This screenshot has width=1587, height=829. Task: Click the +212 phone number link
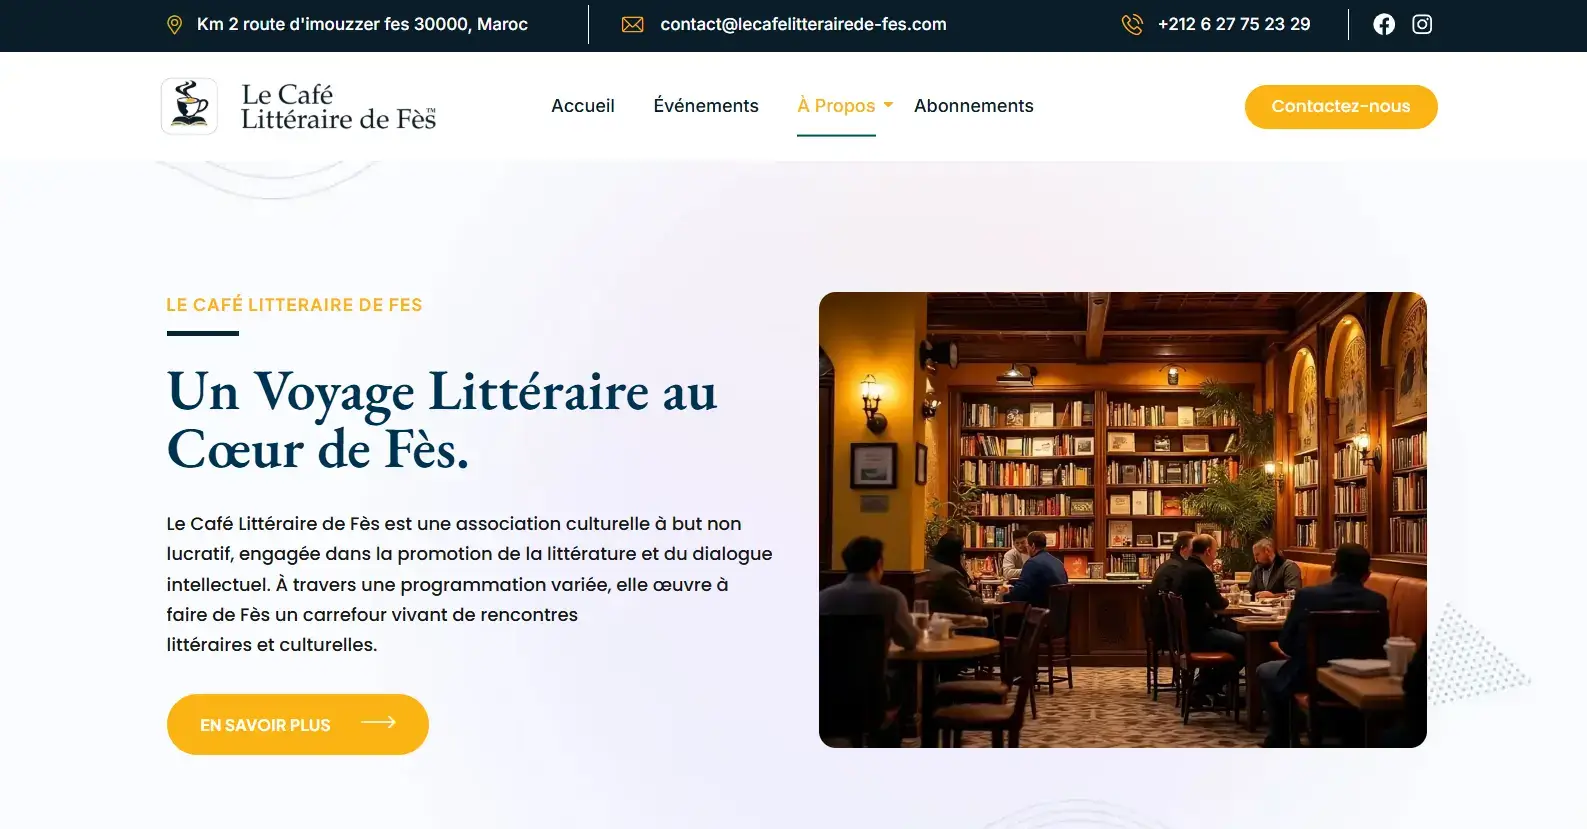1234,24
